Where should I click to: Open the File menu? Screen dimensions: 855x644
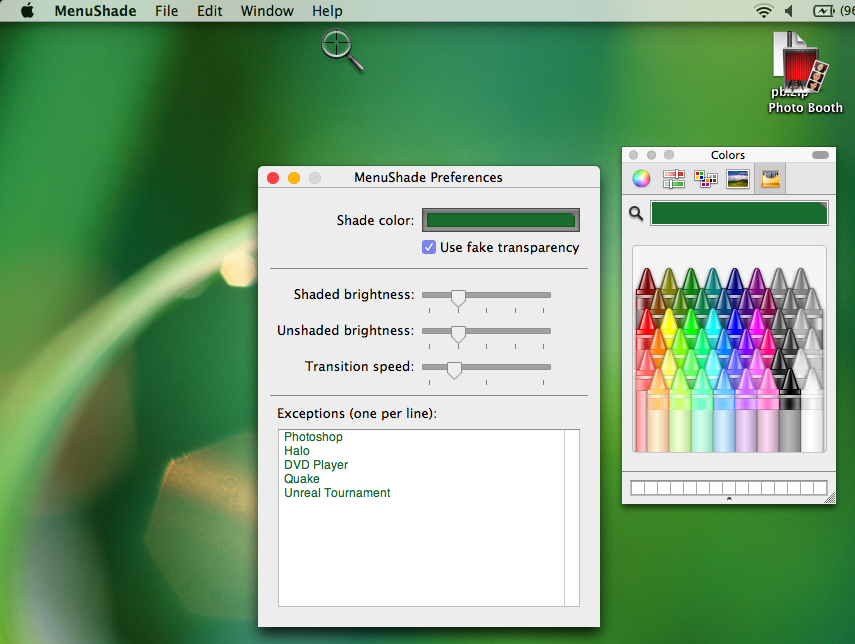[x=166, y=11]
